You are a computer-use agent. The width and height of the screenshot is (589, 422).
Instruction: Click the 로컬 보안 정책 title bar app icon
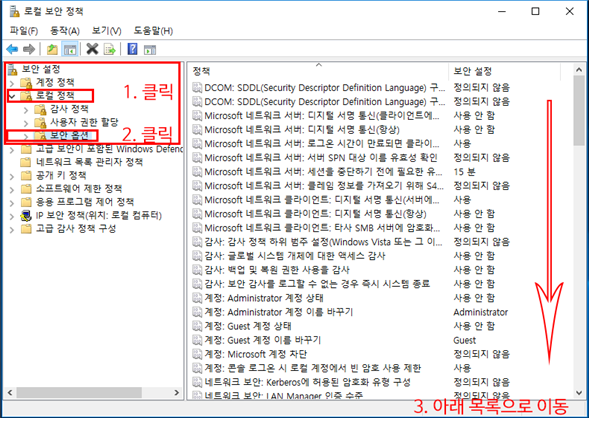point(14,11)
